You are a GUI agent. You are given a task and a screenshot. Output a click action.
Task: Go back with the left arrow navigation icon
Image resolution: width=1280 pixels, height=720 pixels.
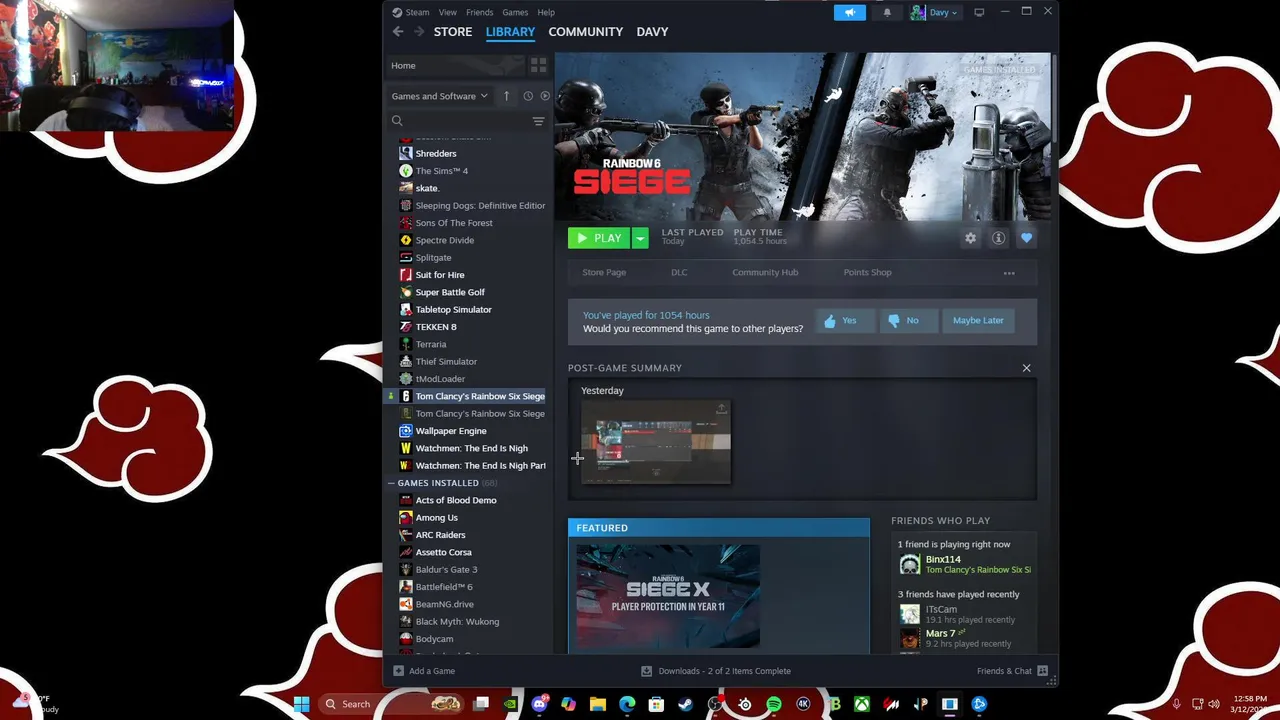tap(398, 31)
